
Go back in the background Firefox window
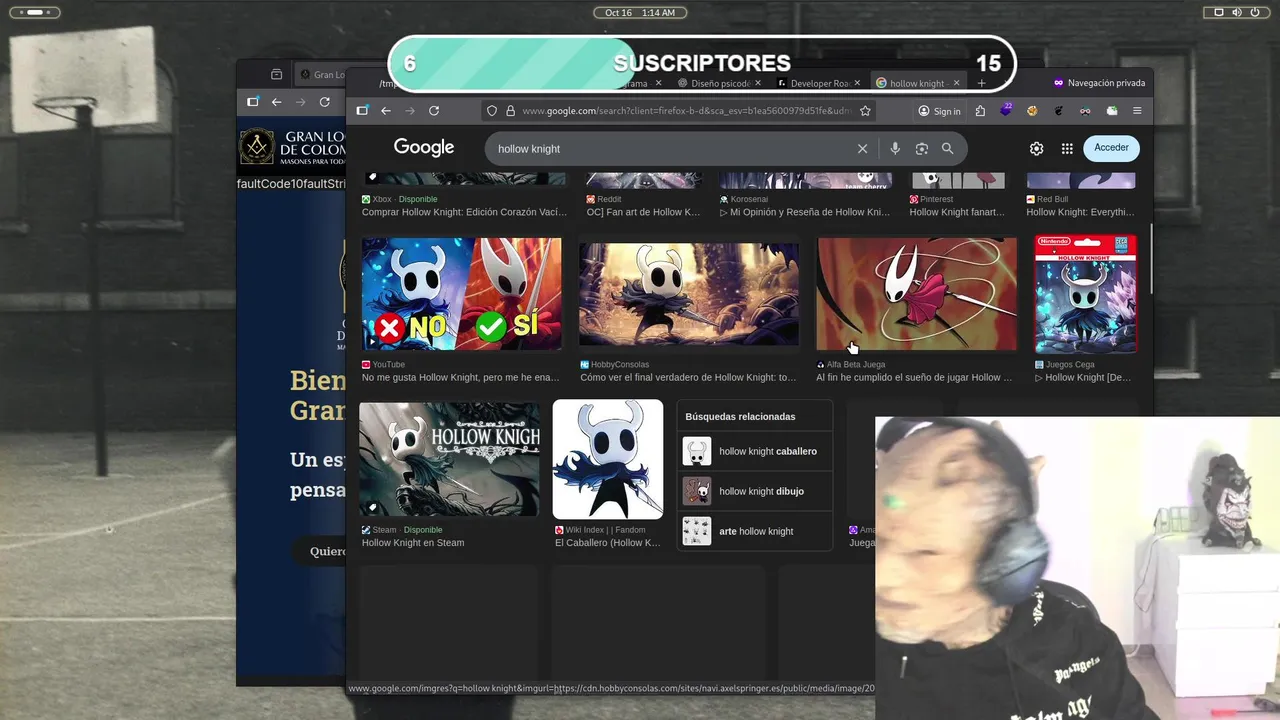(x=276, y=102)
